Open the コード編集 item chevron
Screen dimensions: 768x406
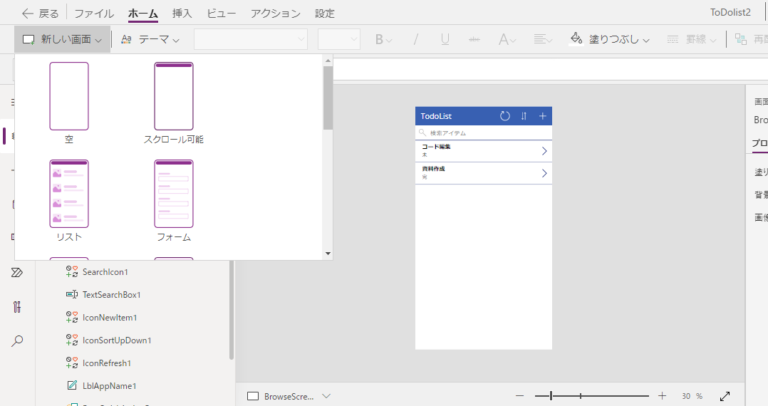tap(544, 151)
